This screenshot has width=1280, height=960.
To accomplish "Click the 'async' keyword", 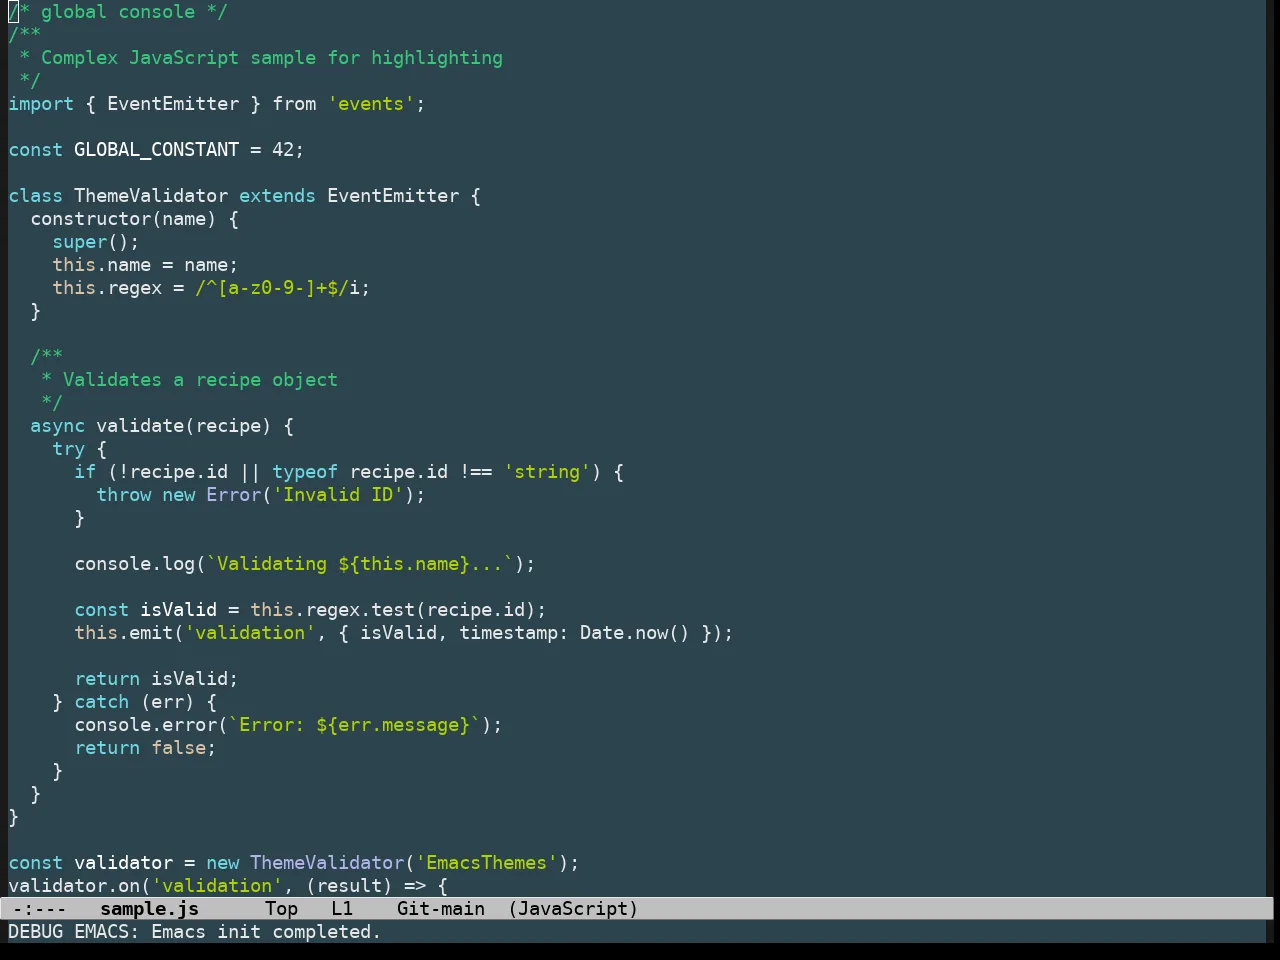I will (57, 426).
